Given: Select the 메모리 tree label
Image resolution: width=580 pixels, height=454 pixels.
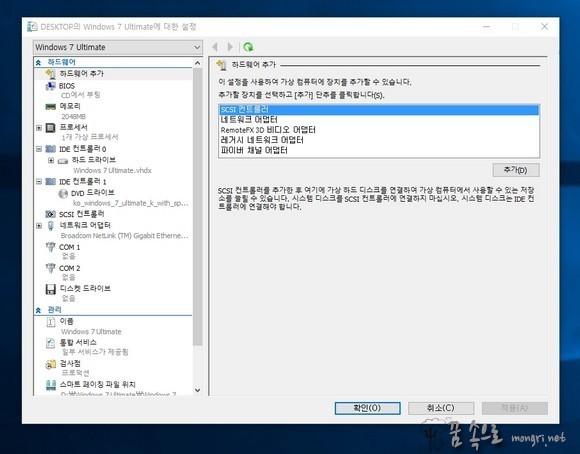Looking at the screenshot, I should 70,107.
